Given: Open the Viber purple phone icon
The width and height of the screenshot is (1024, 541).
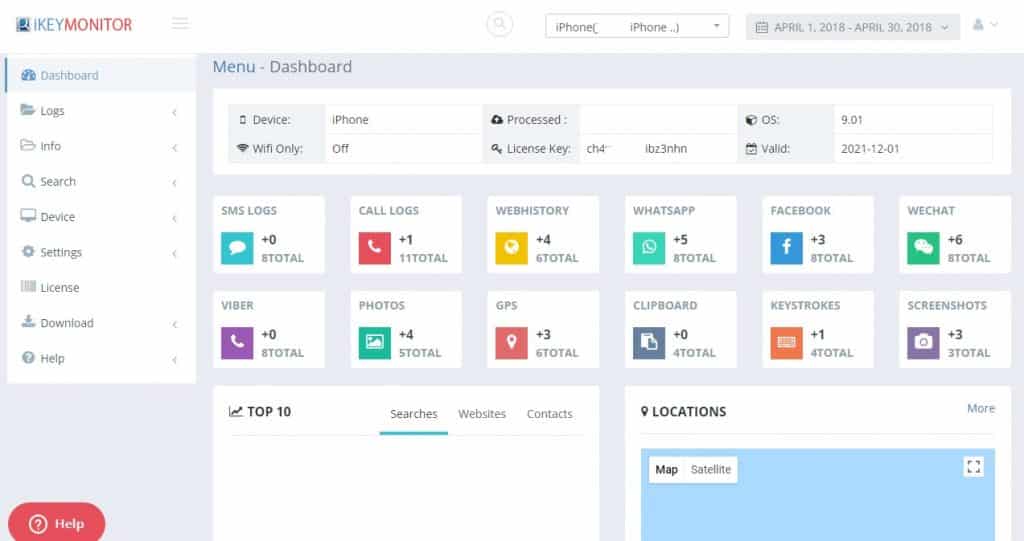Looking at the screenshot, I should coord(237,343).
